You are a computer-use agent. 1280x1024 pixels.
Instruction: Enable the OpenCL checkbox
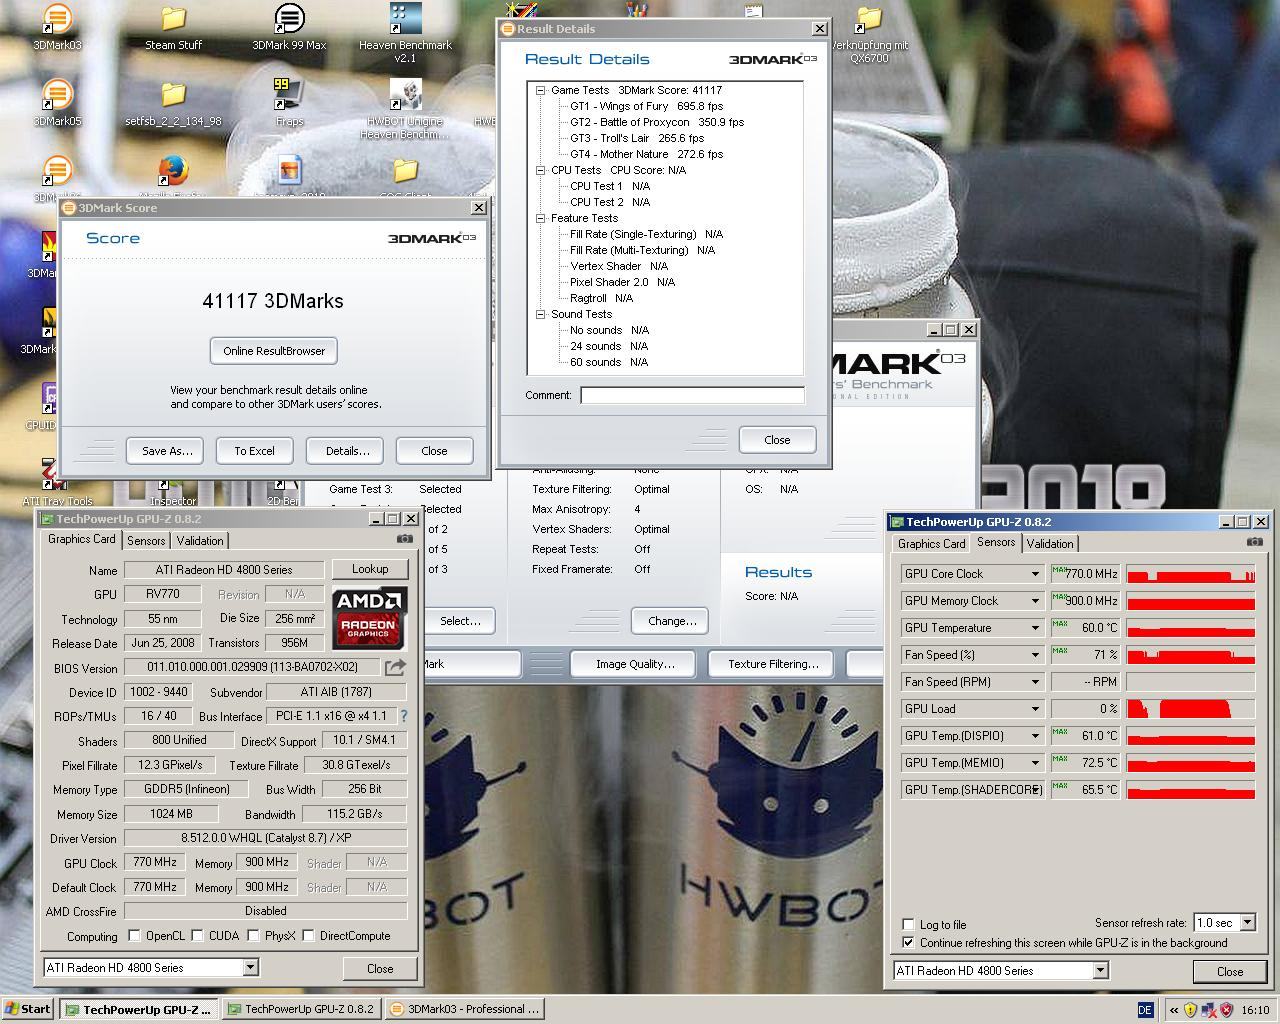click(134, 936)
